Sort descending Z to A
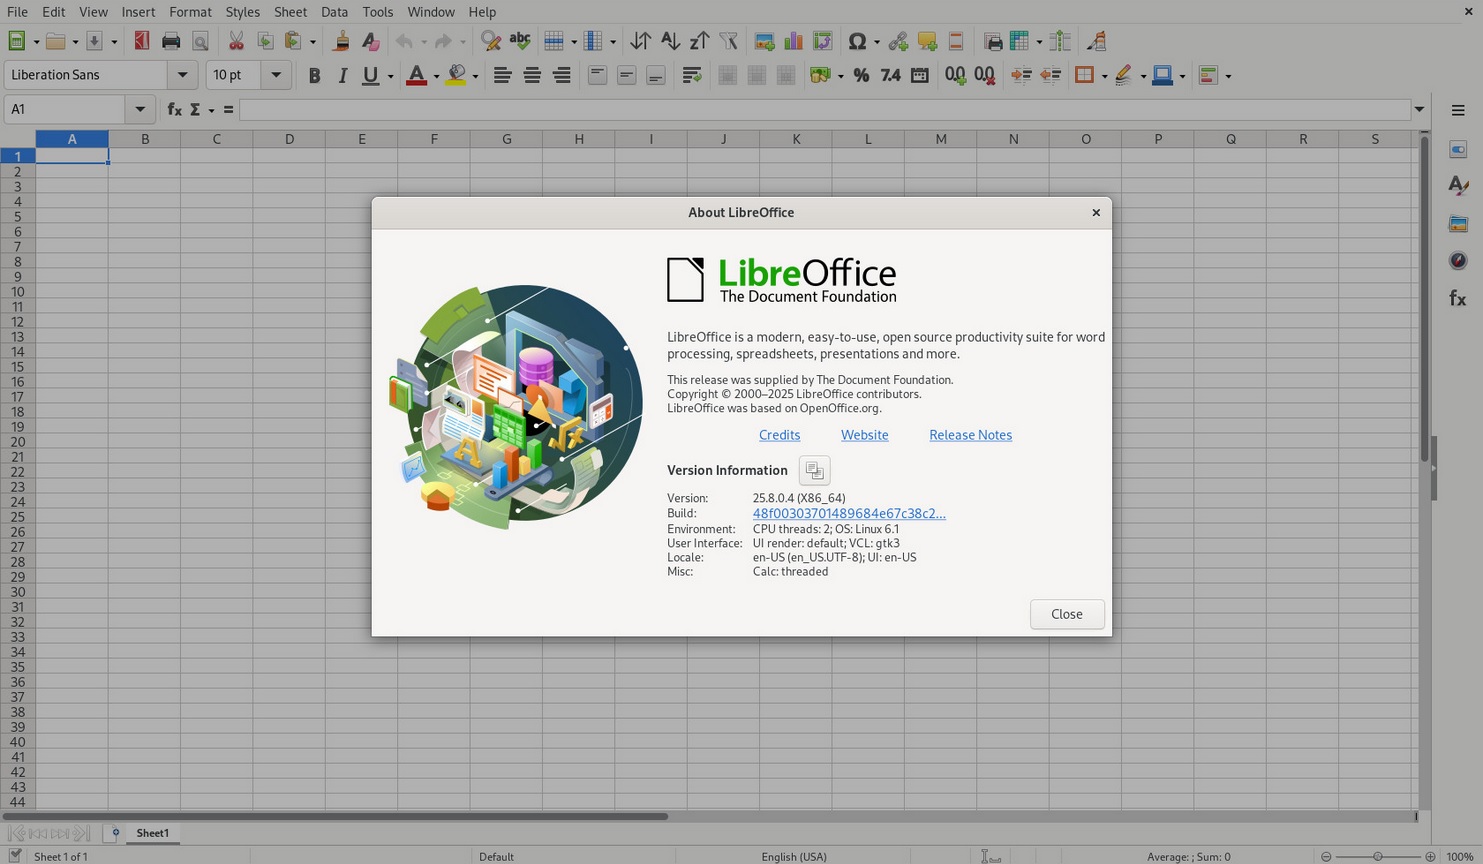The height and width of the screenshot is (864, 1483). point(699,41)
